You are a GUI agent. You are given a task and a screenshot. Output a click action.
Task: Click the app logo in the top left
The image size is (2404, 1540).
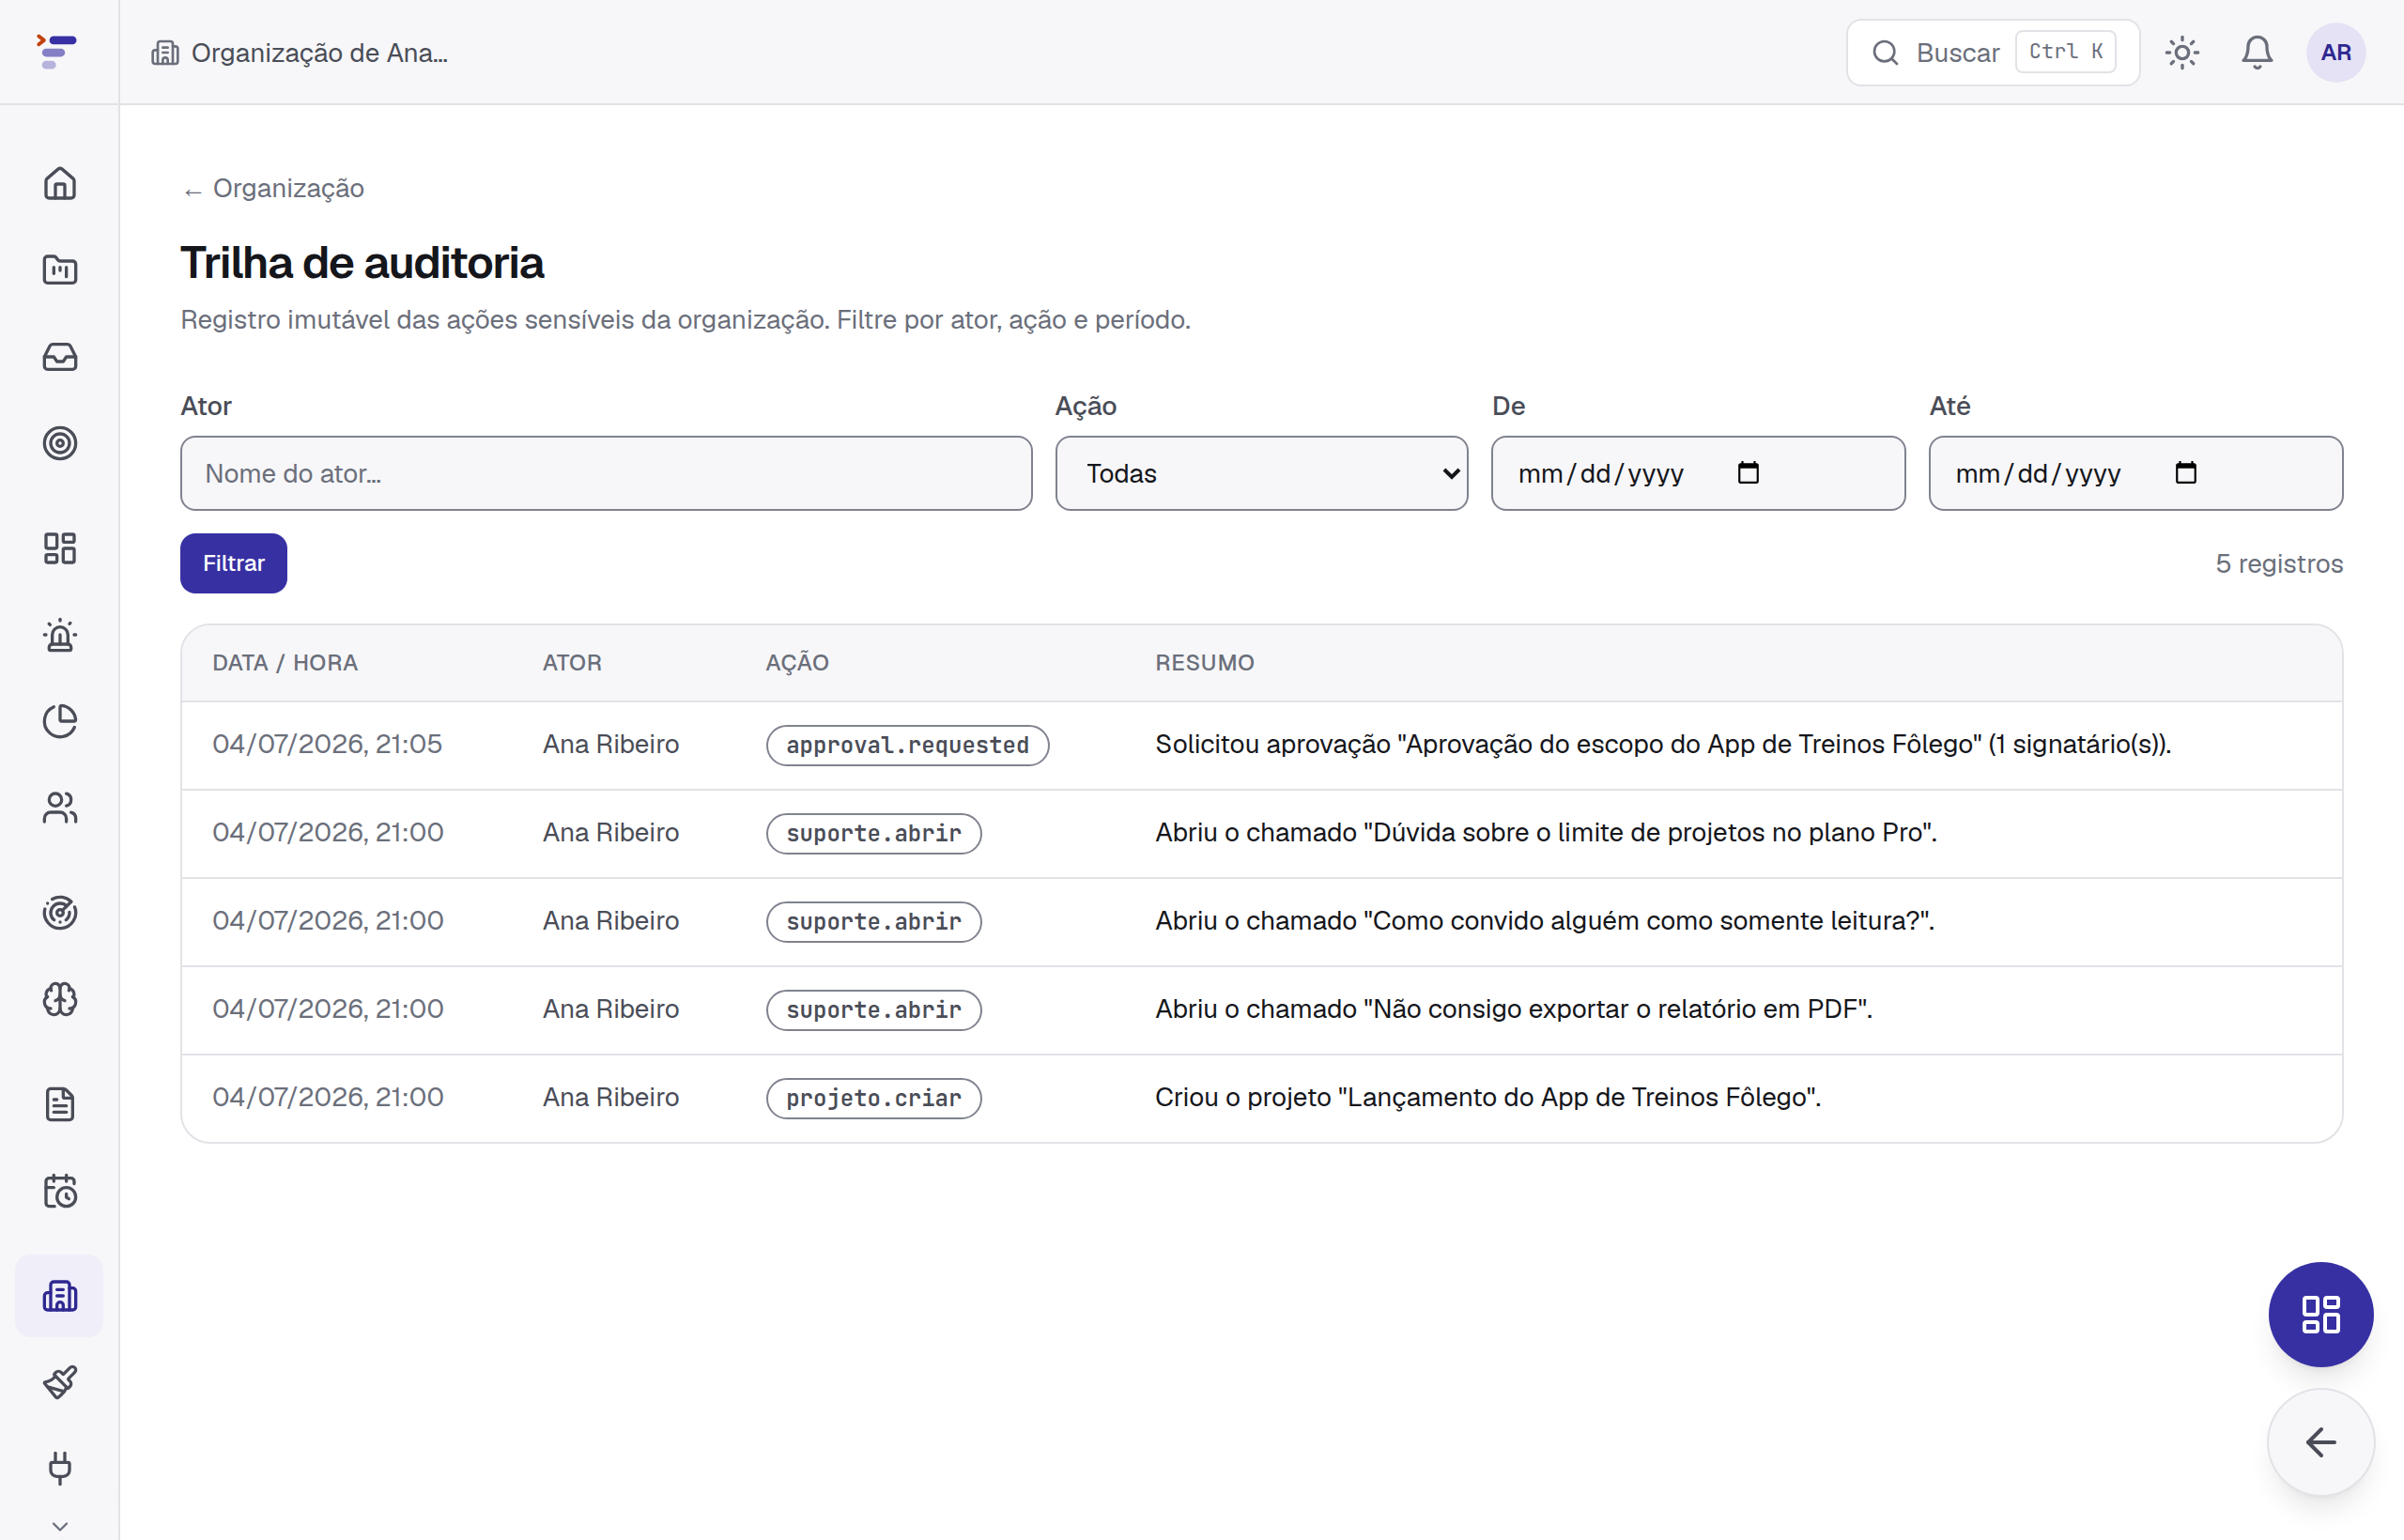pos(57,51)
